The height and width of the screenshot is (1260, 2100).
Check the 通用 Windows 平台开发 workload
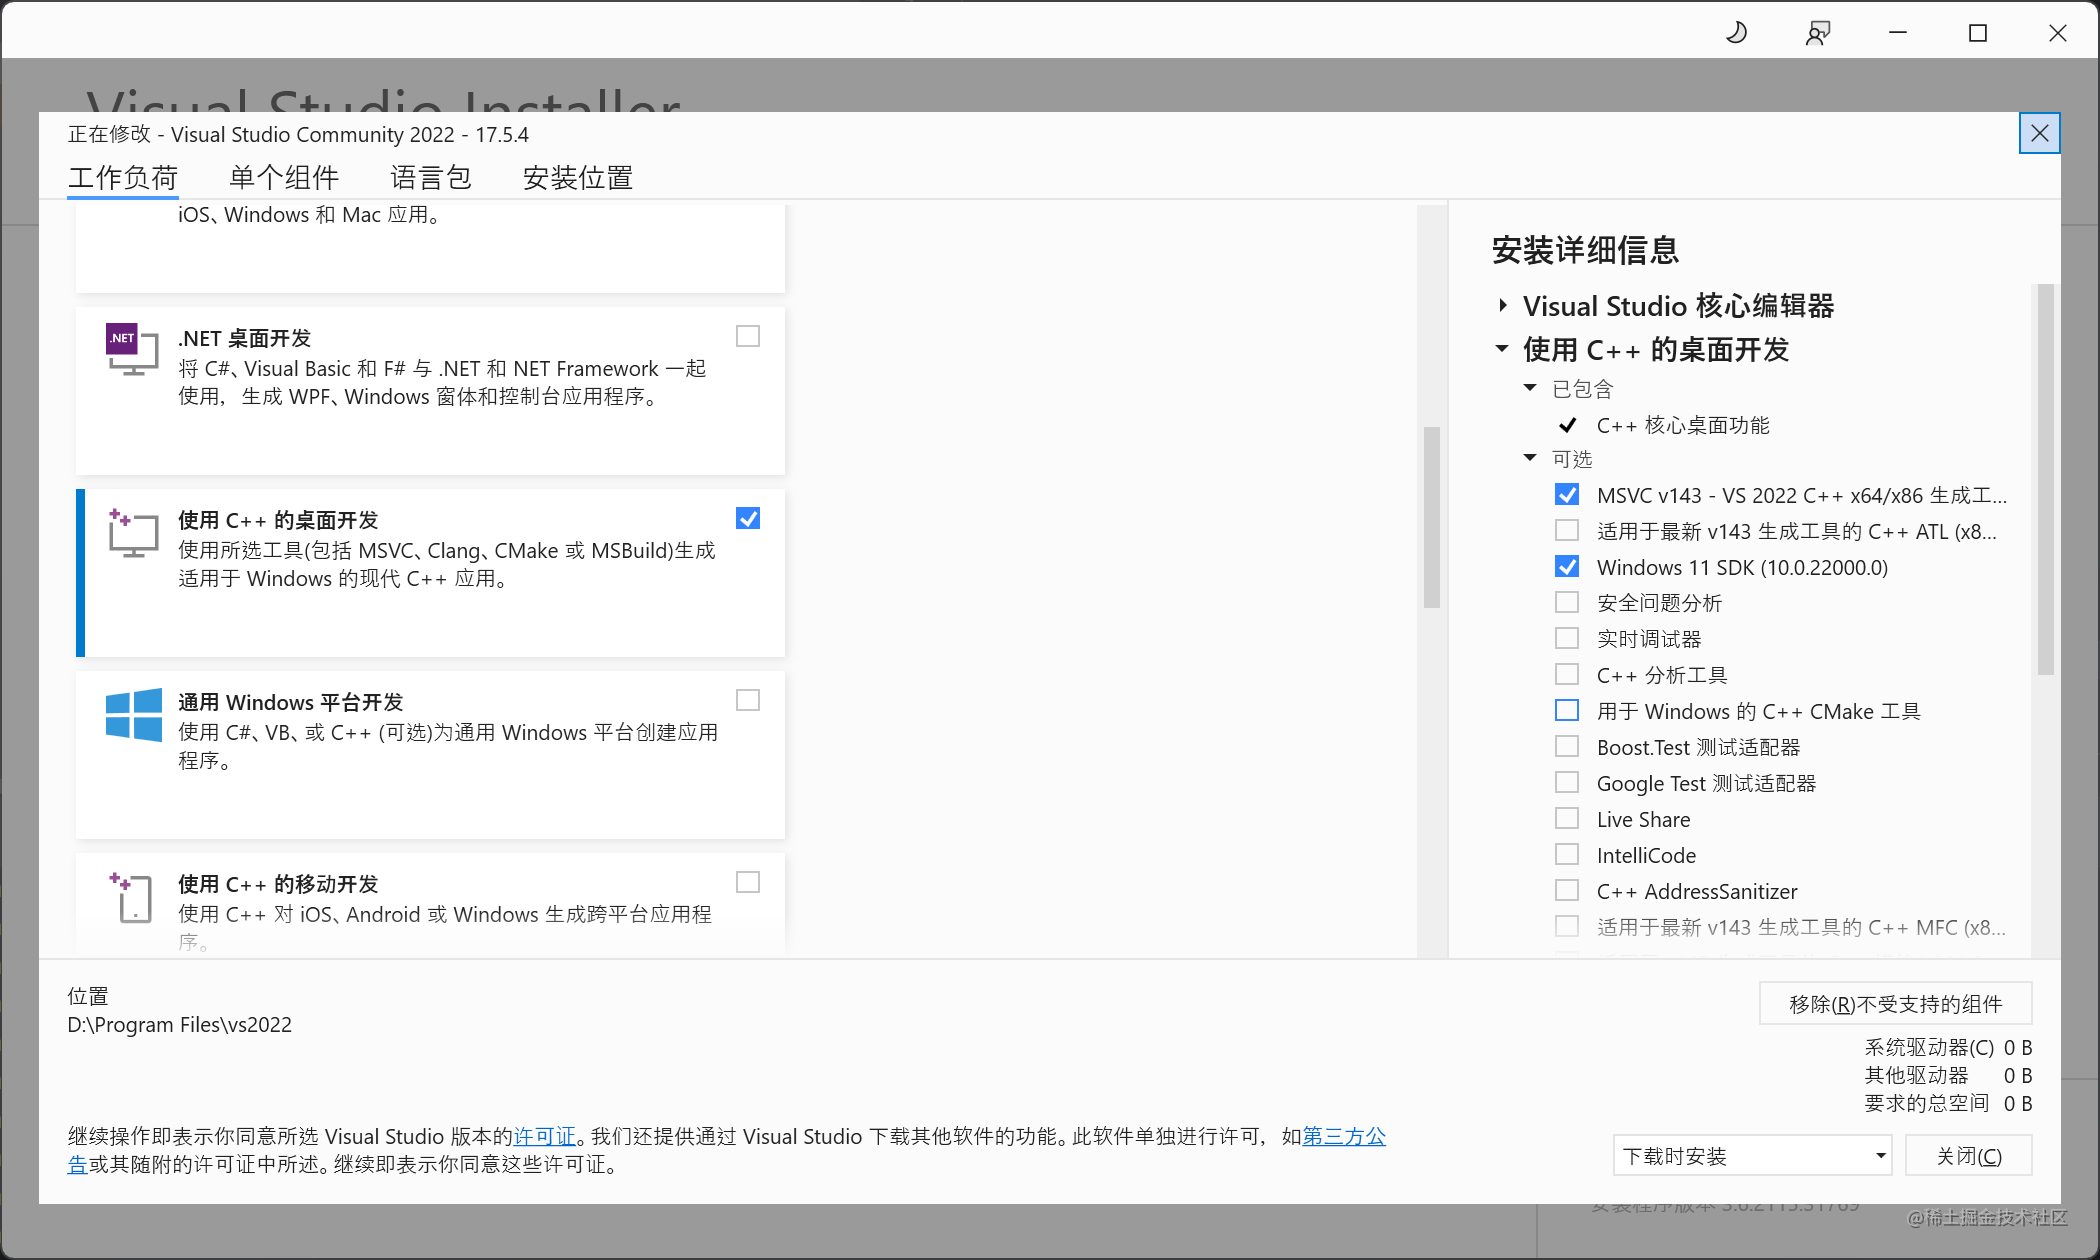click(x=747, y=700)
